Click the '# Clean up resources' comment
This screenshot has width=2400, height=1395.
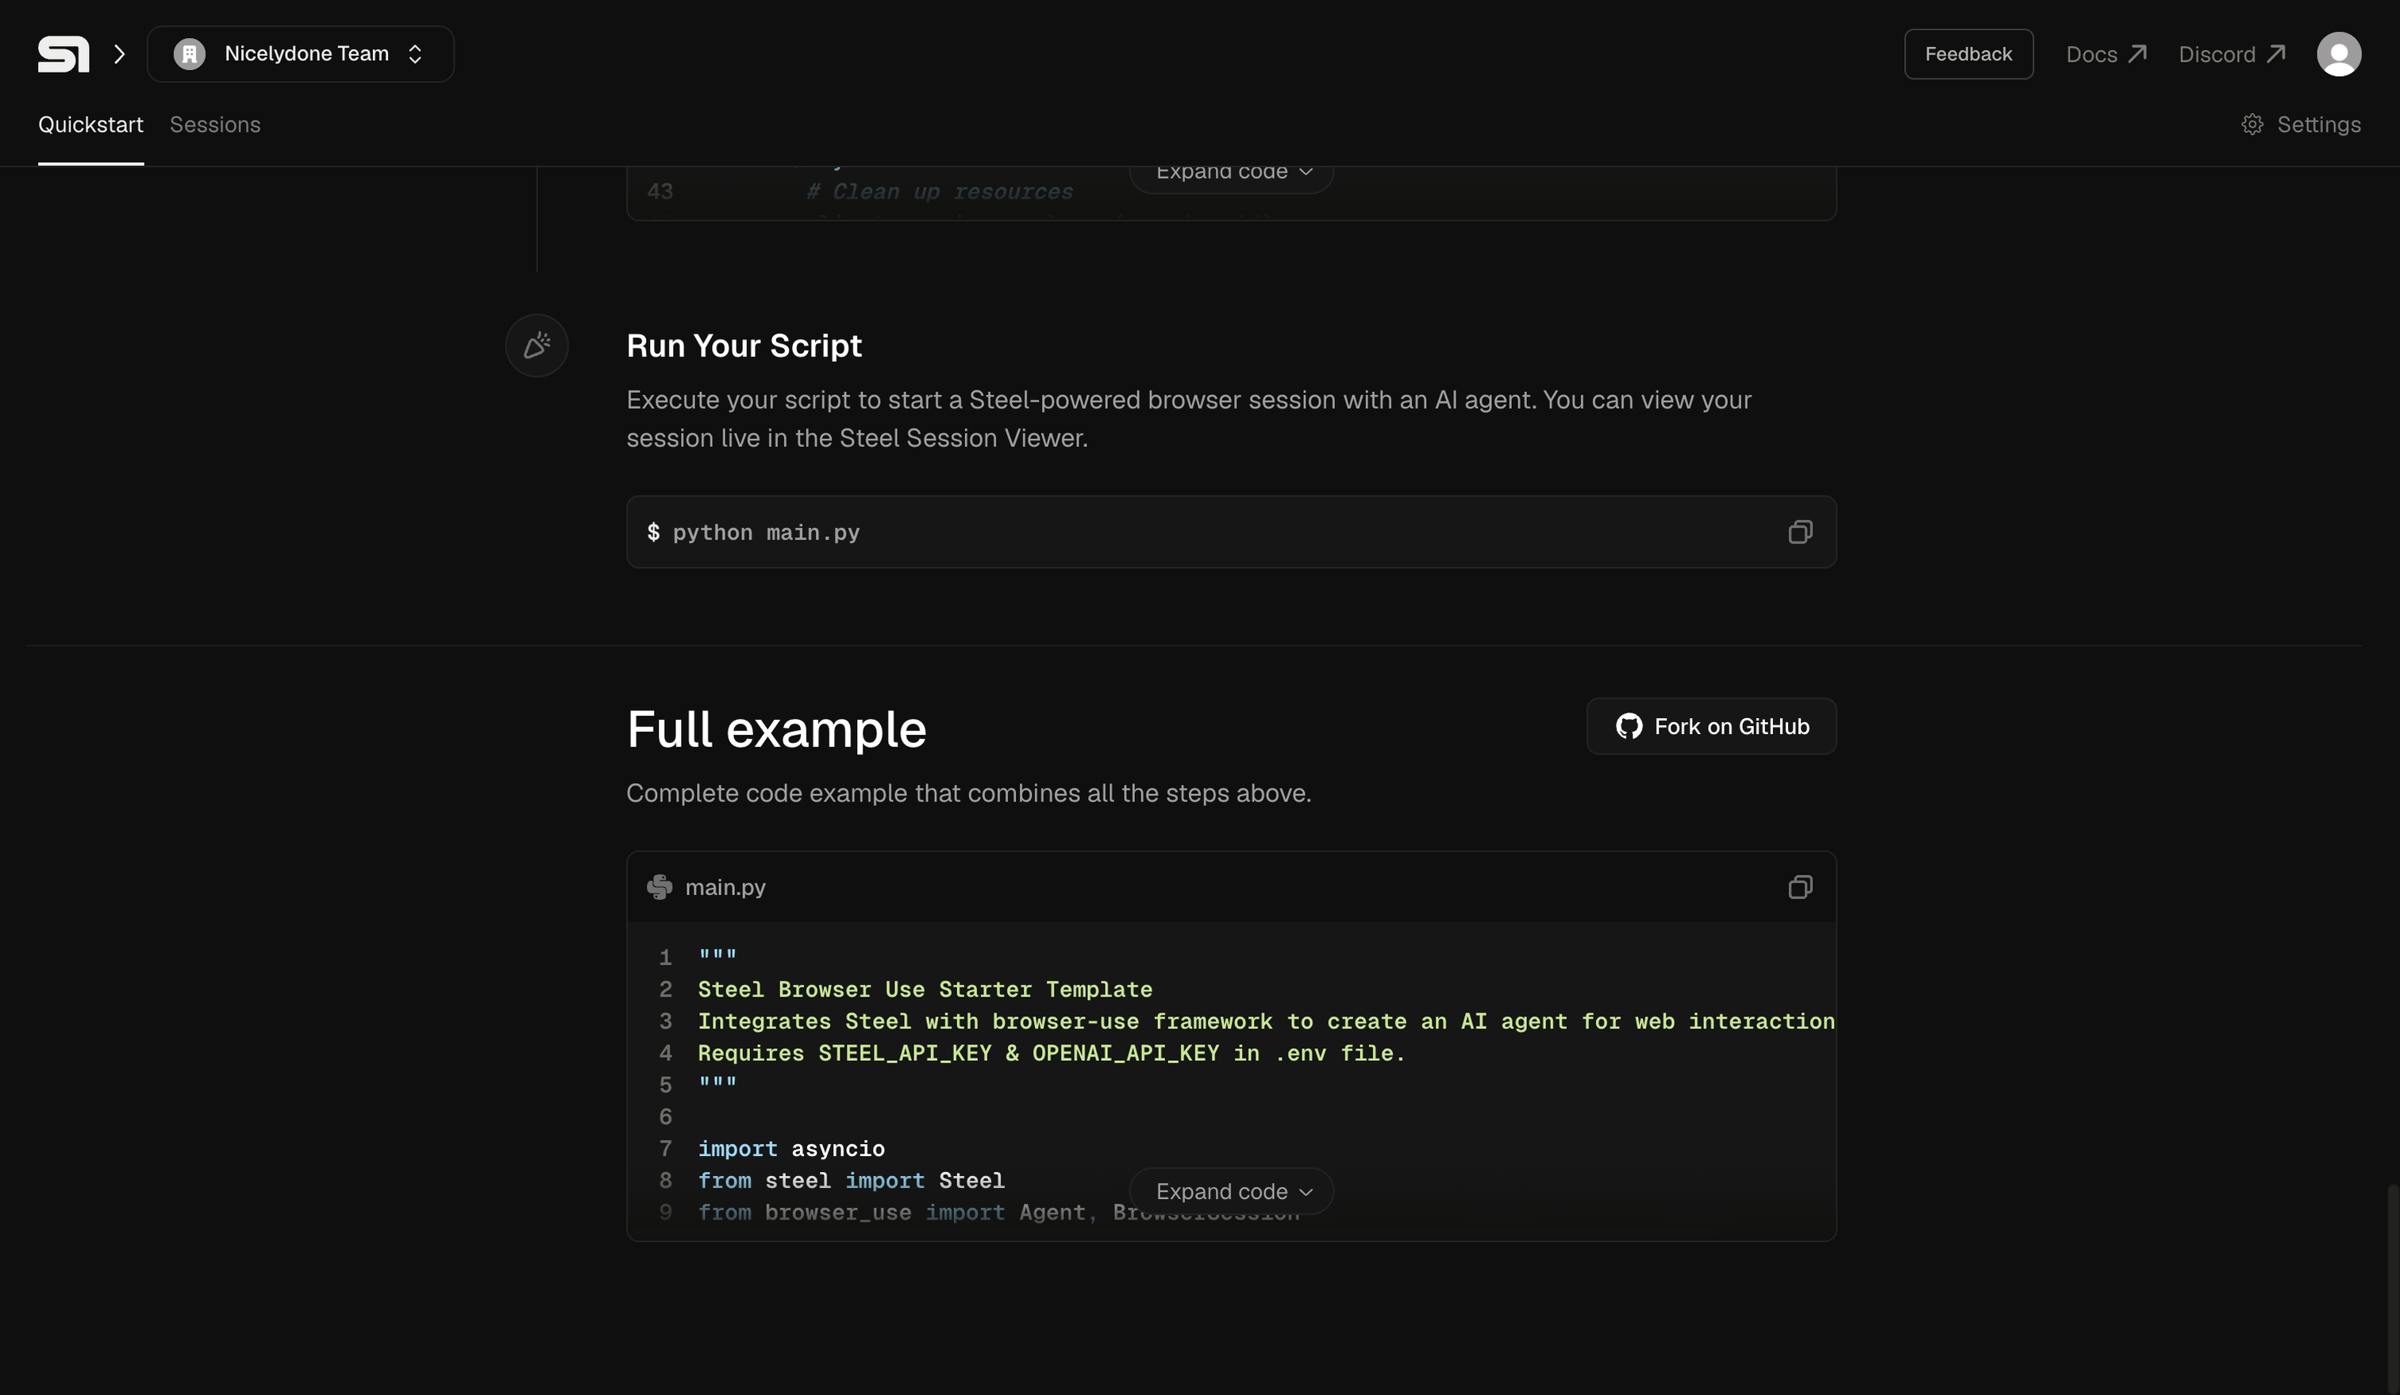940,191
